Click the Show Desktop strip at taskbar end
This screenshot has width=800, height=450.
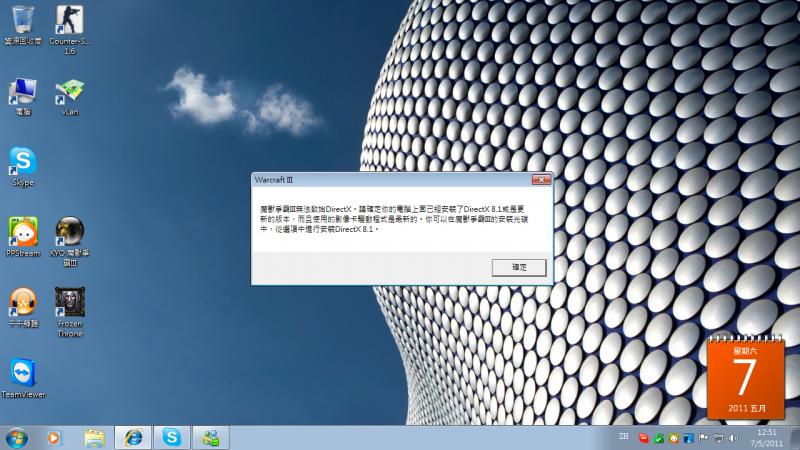coord(795,438)
